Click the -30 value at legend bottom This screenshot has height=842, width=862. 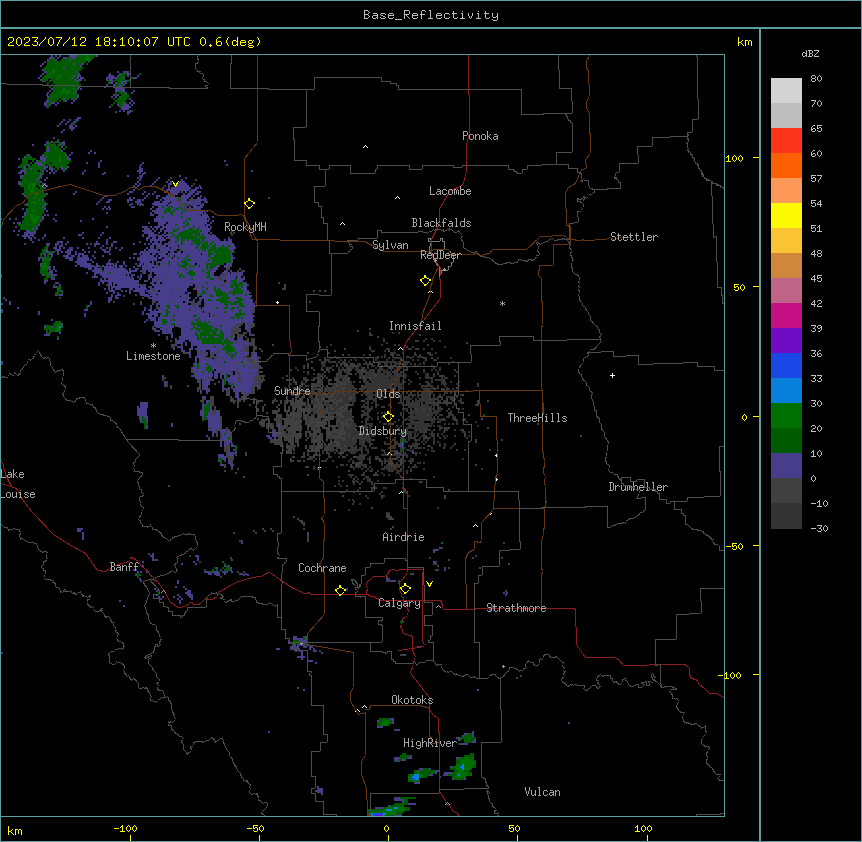pos(819,528)
